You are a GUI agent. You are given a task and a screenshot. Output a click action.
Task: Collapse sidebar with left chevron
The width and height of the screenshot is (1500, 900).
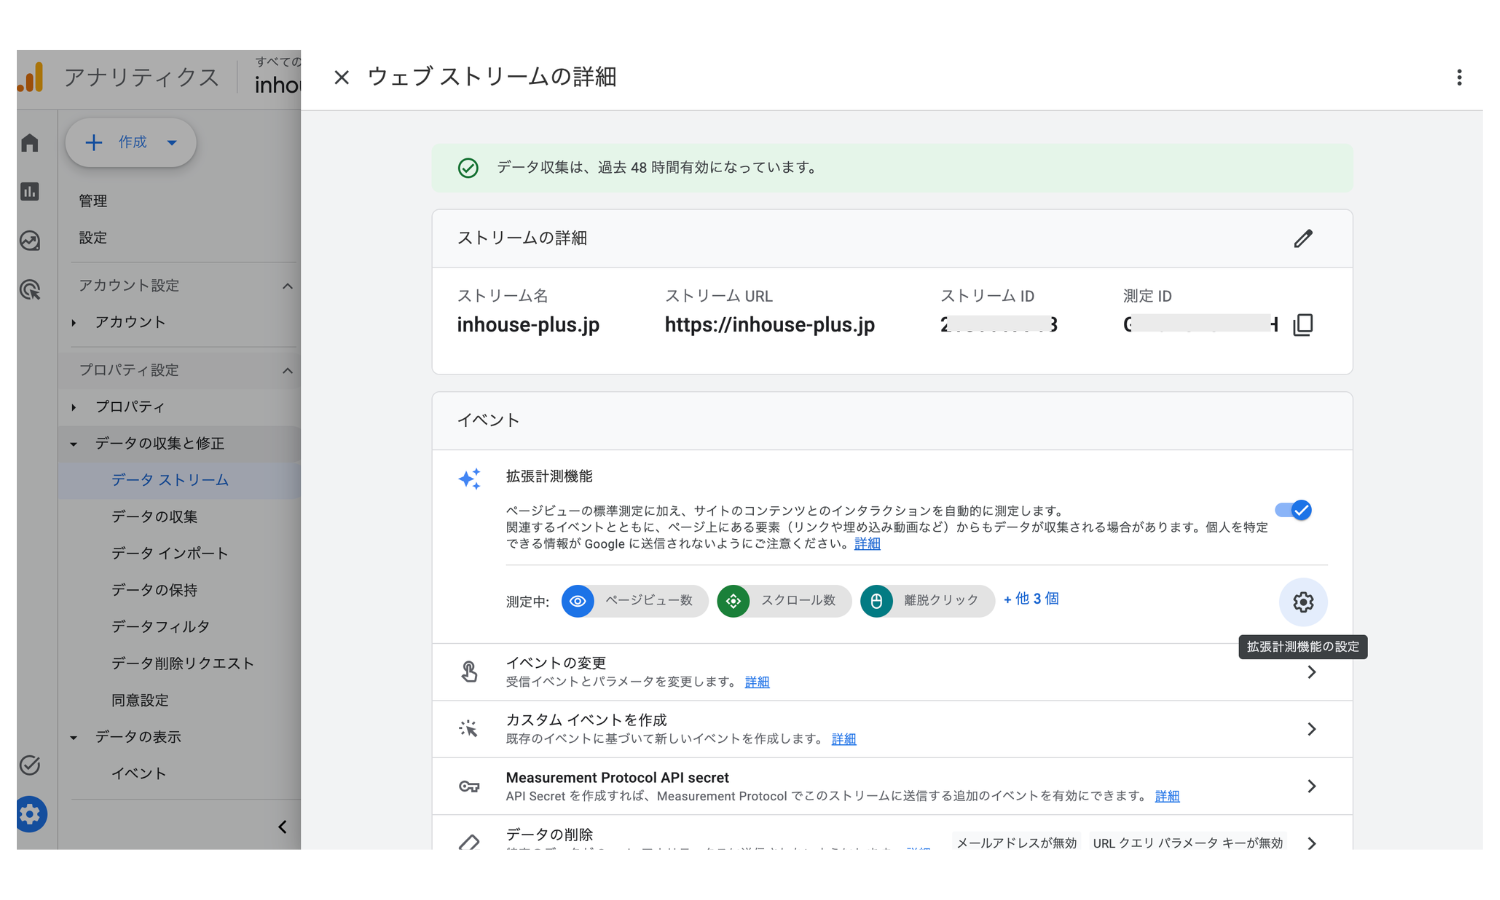coord(282,827)
